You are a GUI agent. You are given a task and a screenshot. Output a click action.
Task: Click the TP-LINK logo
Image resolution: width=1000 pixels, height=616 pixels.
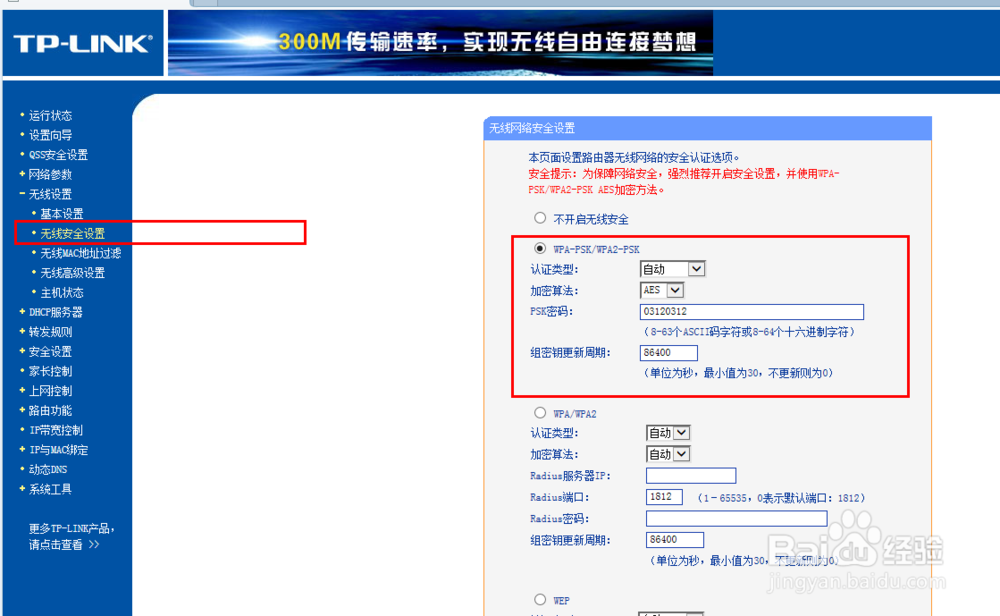coord(83,43)
